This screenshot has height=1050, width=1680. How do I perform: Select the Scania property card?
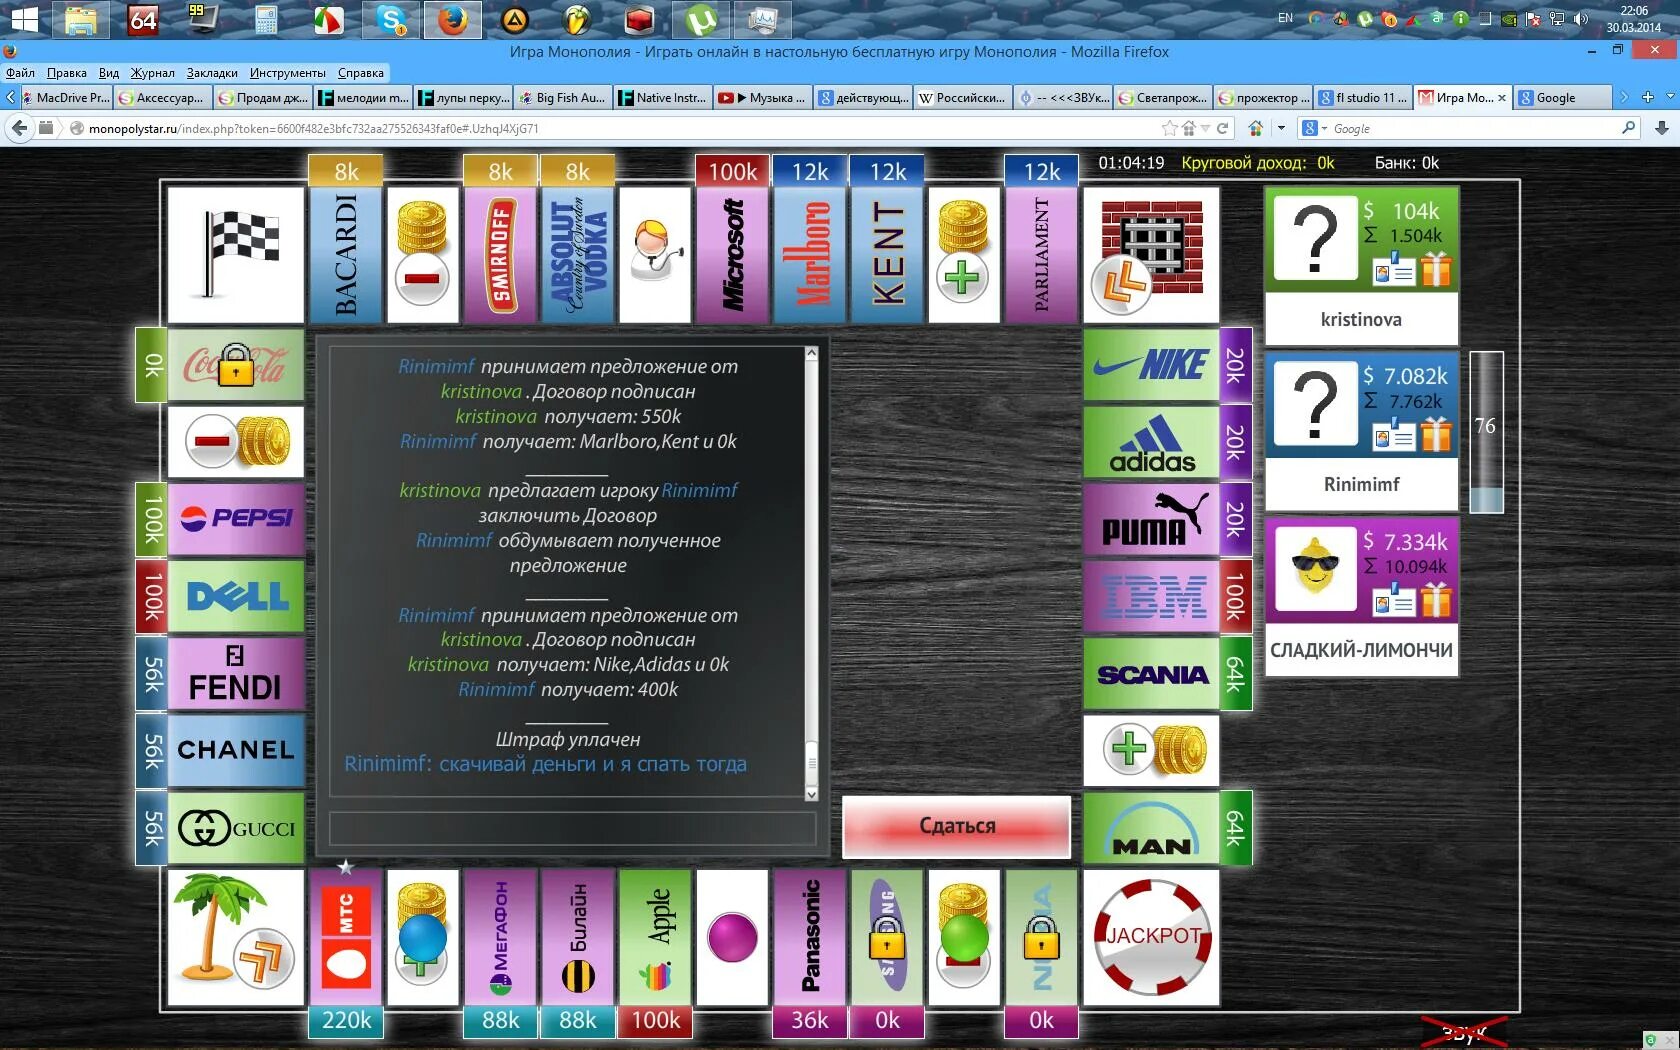pos(1151,674)
